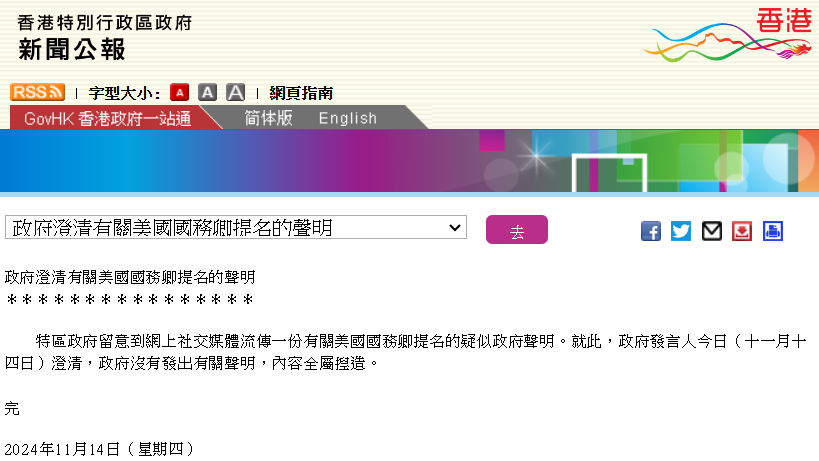Click the red download icon
819x461 pixels.
pyautogui.click(x=742, y=231)
